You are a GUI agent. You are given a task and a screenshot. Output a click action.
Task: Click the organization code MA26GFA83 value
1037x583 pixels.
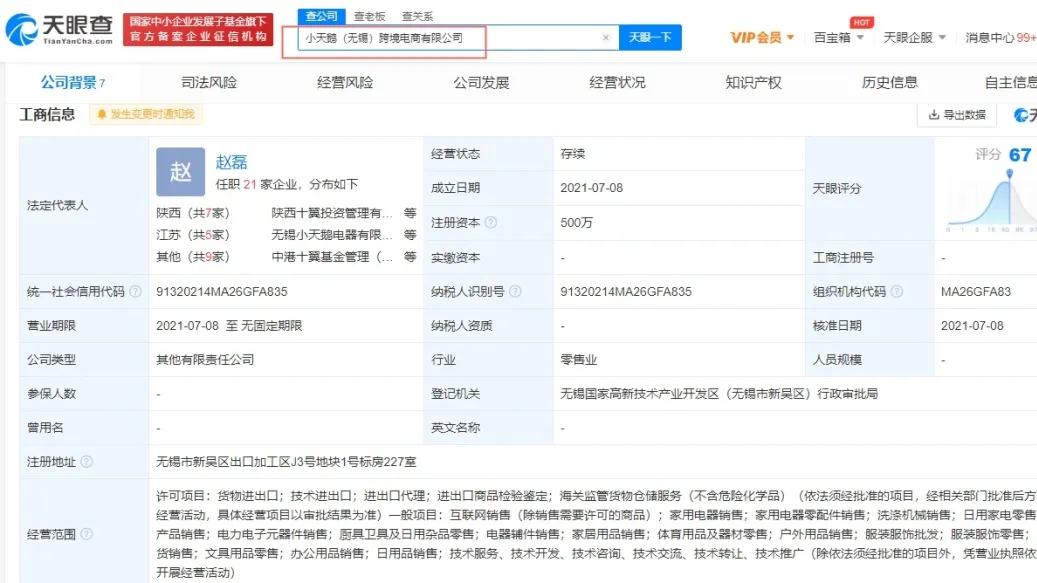pos(975,292)
